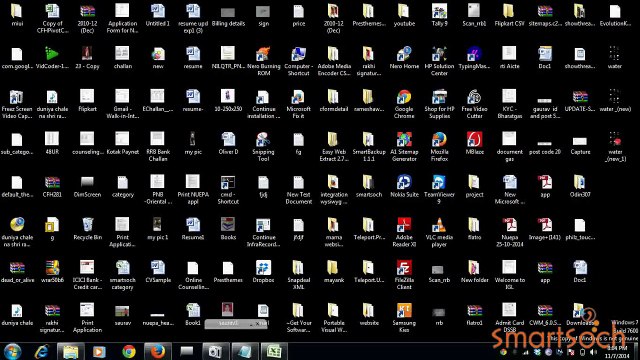Open the Flipkart CSV folder
The width and height of the screenshot is (640, 360).
pyautogui.click(x=509, y=11)
